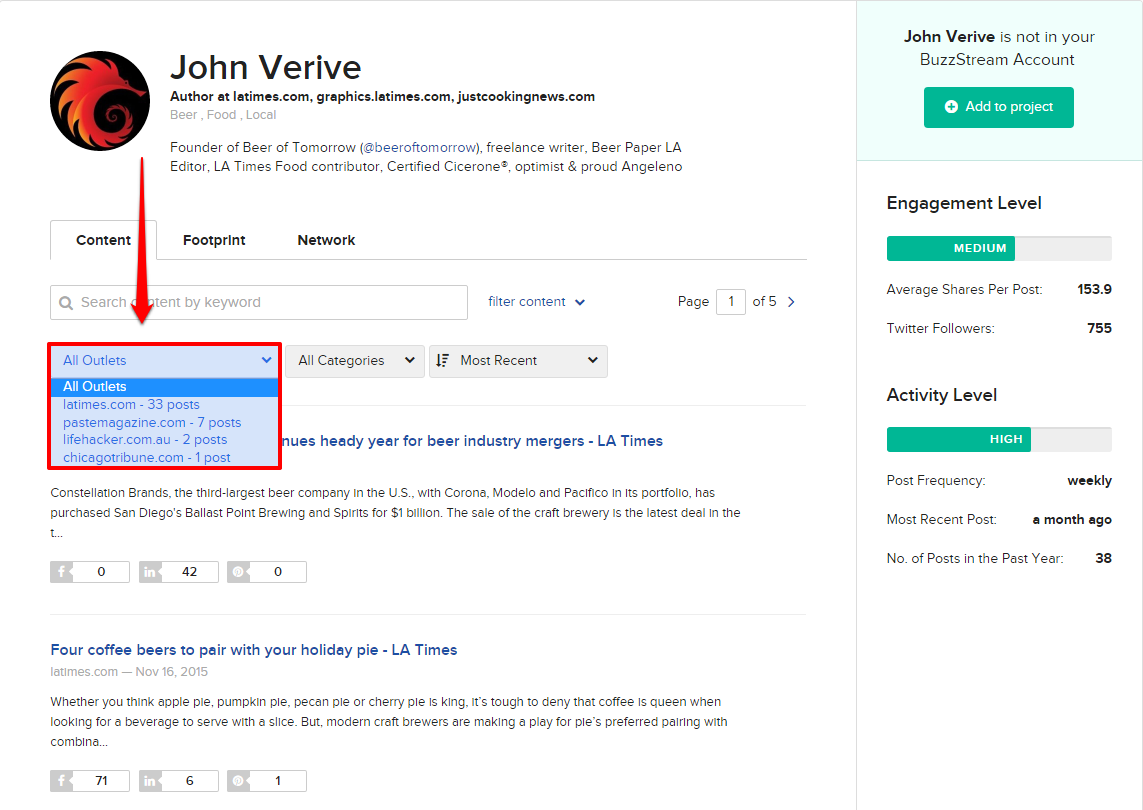Click the next page chevron arrow
The width and height of the screenshot is (1143, 810).
pos(790,301)
